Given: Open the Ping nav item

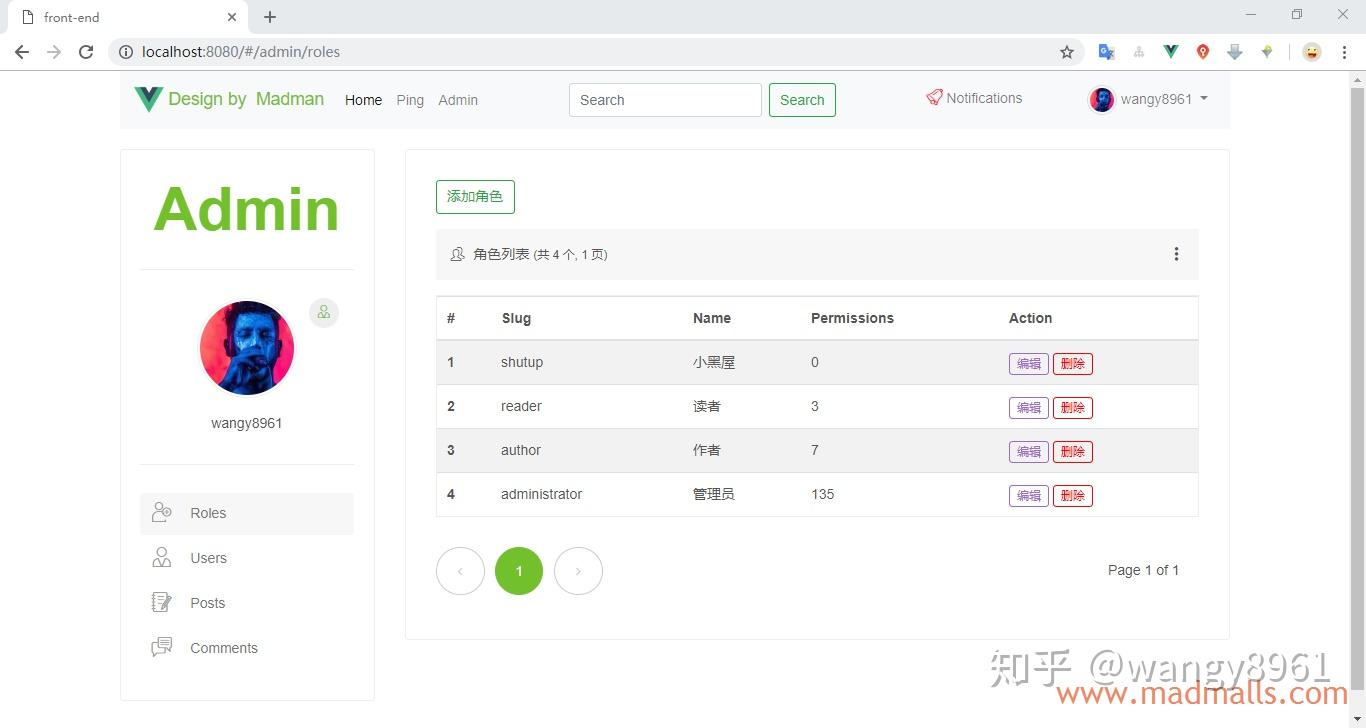Looking at the screenshot, I should tap(410, 100).
